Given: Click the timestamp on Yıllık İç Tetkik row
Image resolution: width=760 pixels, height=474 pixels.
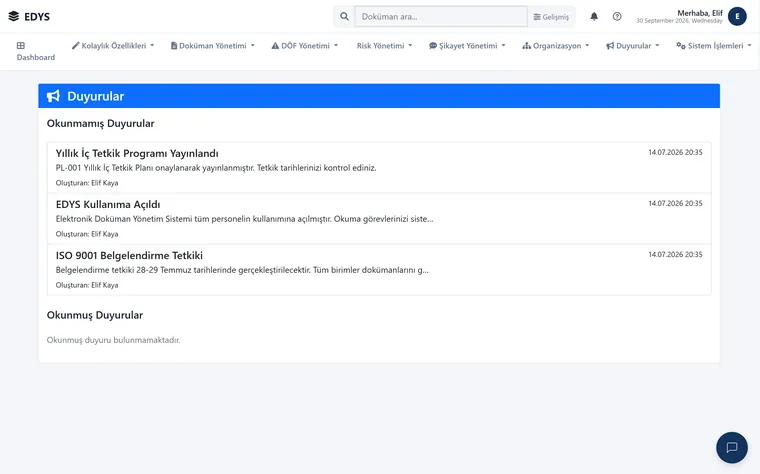Looking at the screenshot, I should (x=675, y=152).
